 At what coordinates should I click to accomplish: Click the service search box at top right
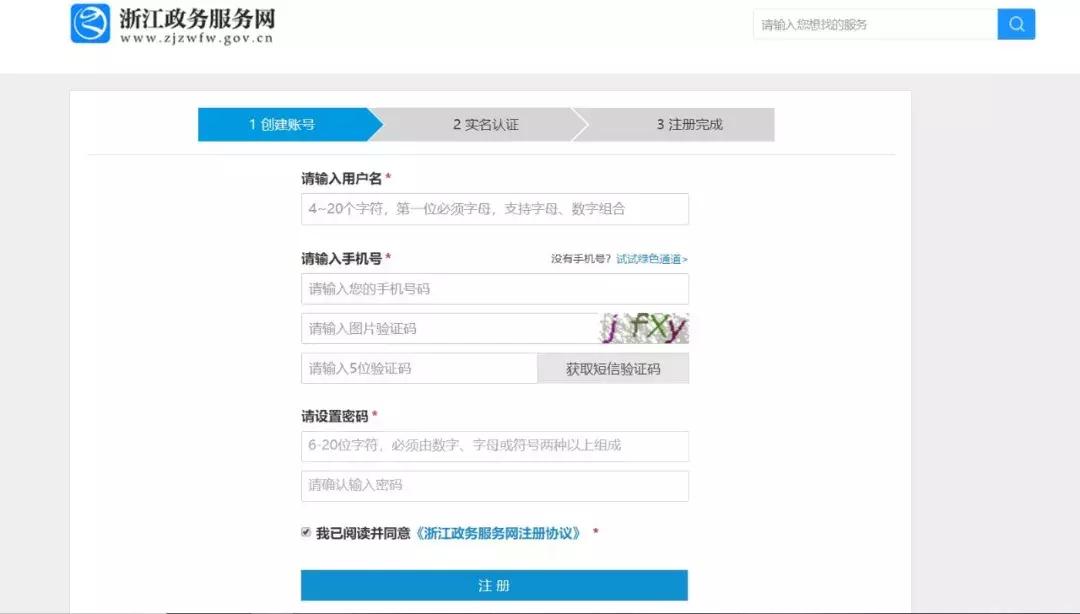[x=870, y=23]
